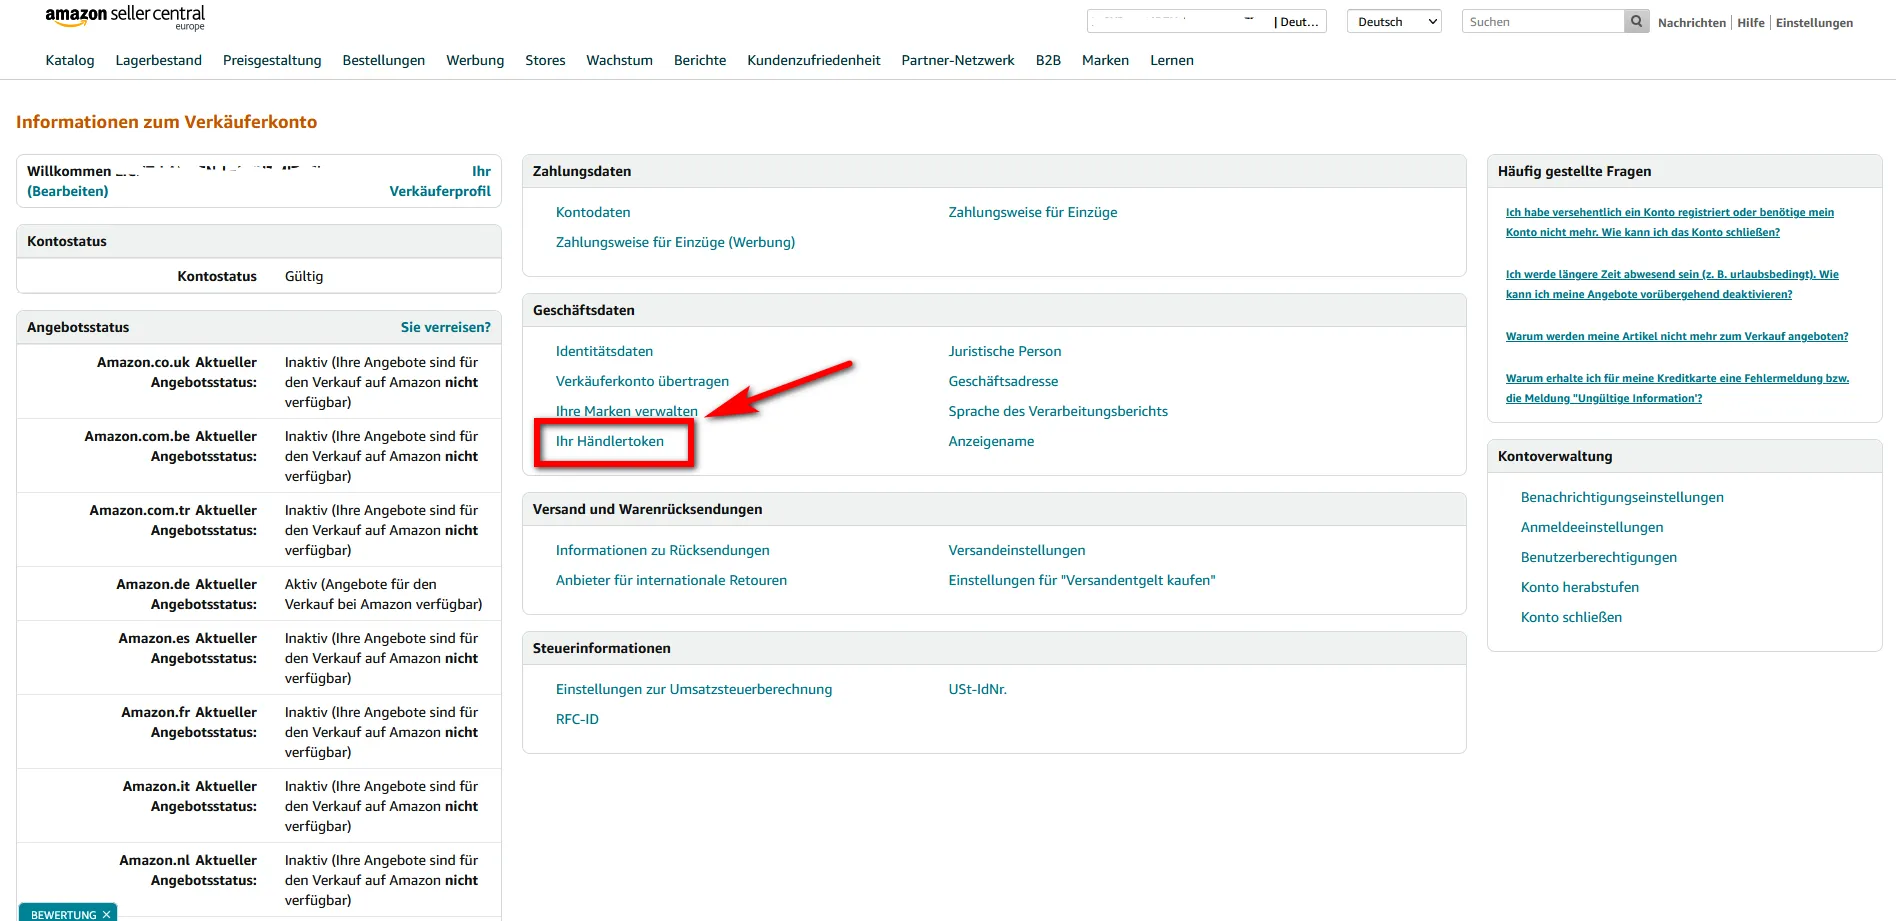Open the Berichte menu
The height and width of the screenshot is (921, 1896).
[700, 60]
